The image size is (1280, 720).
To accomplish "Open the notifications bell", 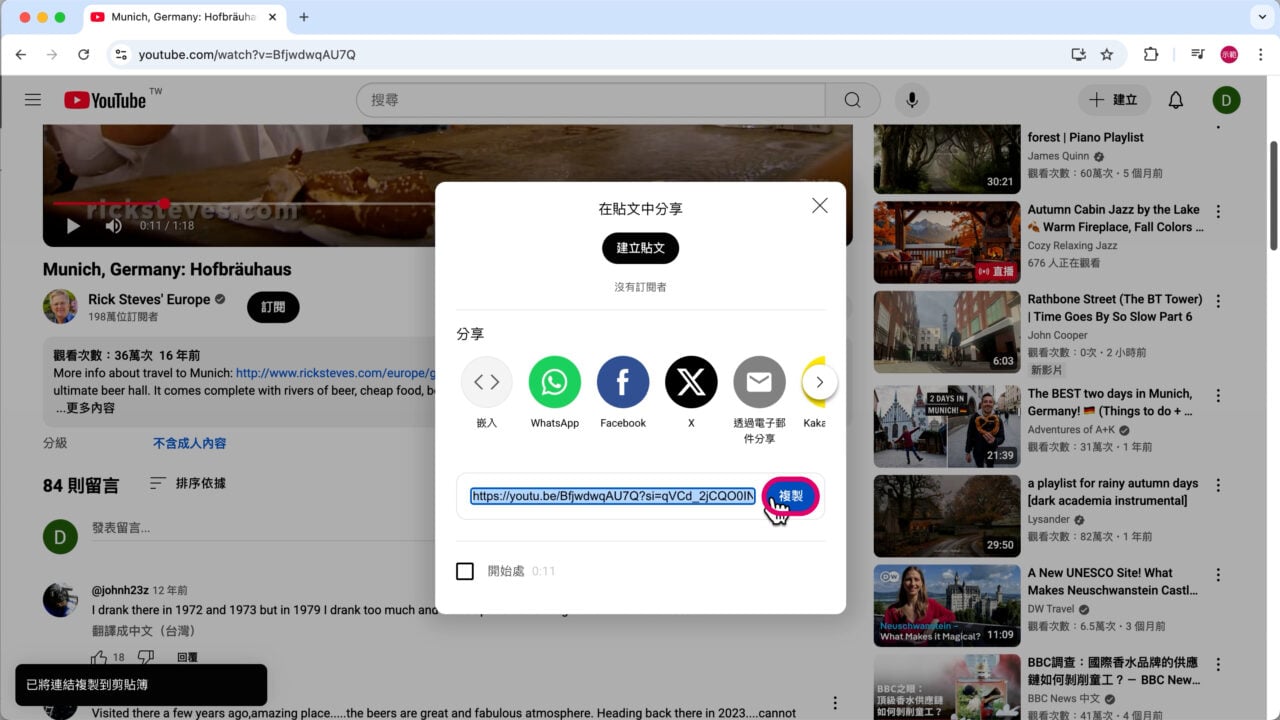I will coord(1175,100).
